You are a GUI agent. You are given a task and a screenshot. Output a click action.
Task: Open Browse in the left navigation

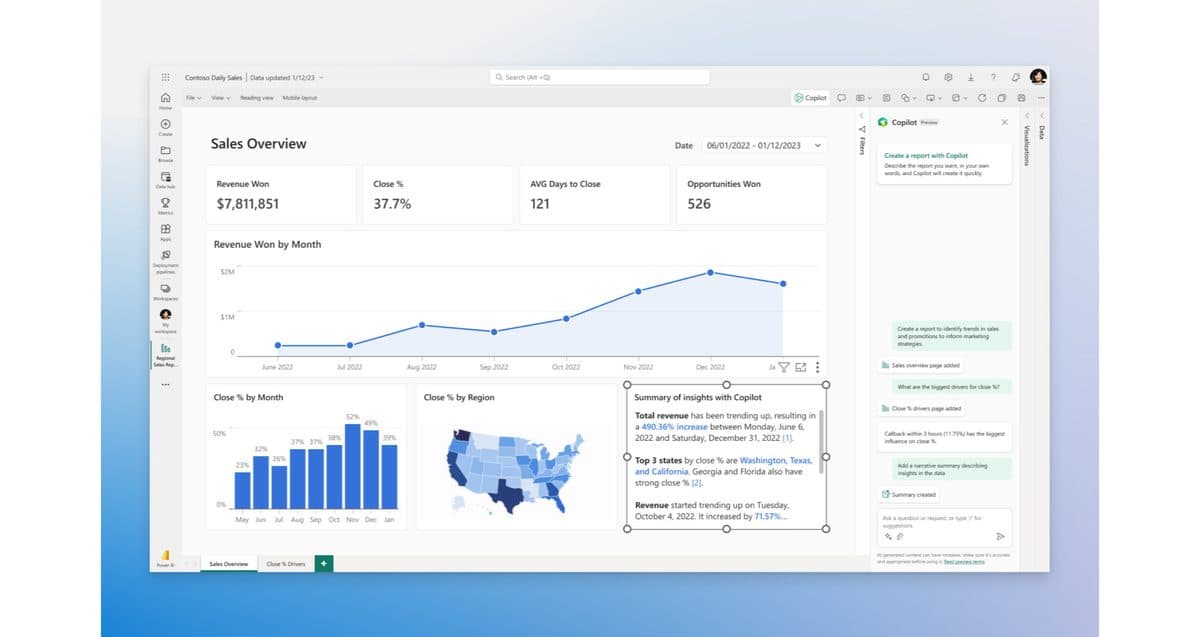click(x=165, y=153)
